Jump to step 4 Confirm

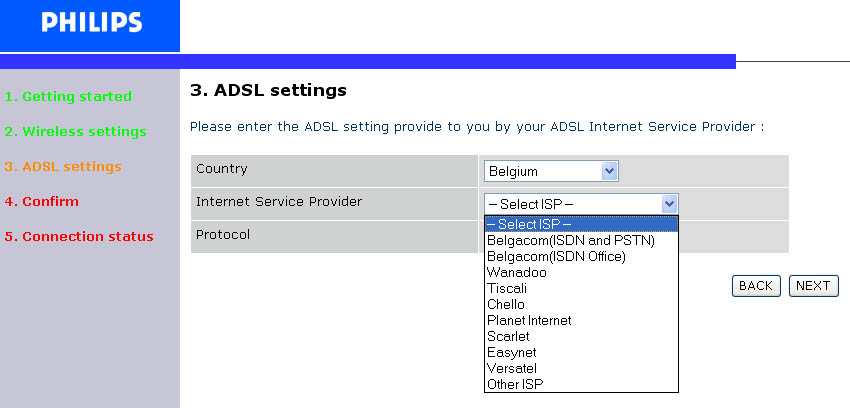pyautogui.click(x=41, y=201)
